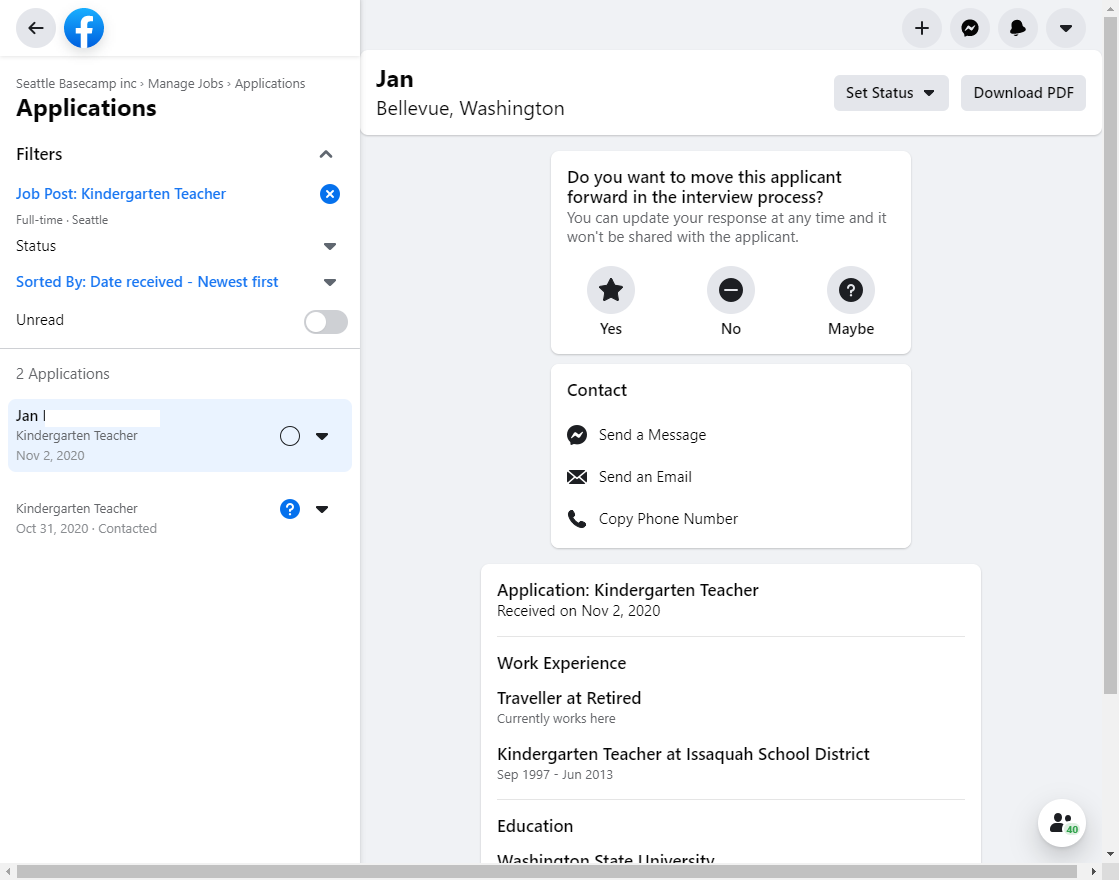
Task: Open the Create menu with the plus icon
Action: (x=921, y=28)
